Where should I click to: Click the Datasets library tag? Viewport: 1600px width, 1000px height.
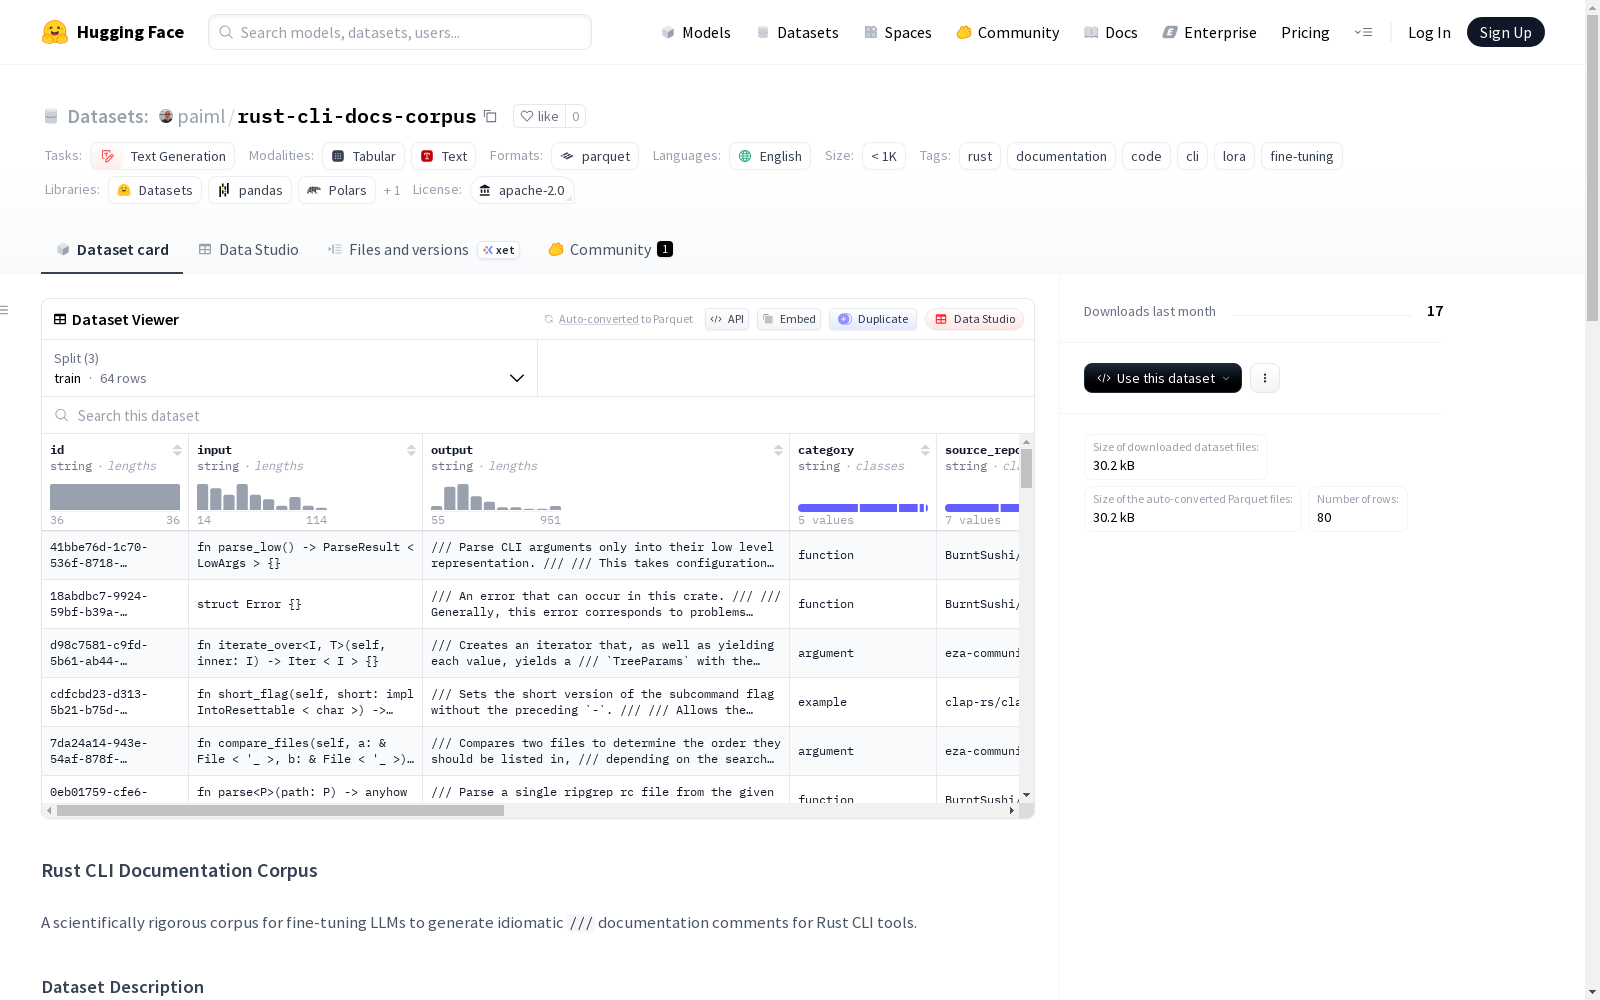(x=155, y=190)
